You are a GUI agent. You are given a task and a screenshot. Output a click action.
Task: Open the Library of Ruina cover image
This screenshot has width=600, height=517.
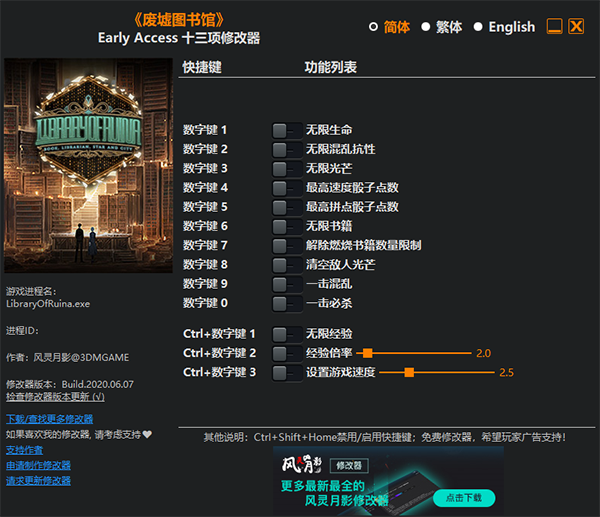(88, 165)
